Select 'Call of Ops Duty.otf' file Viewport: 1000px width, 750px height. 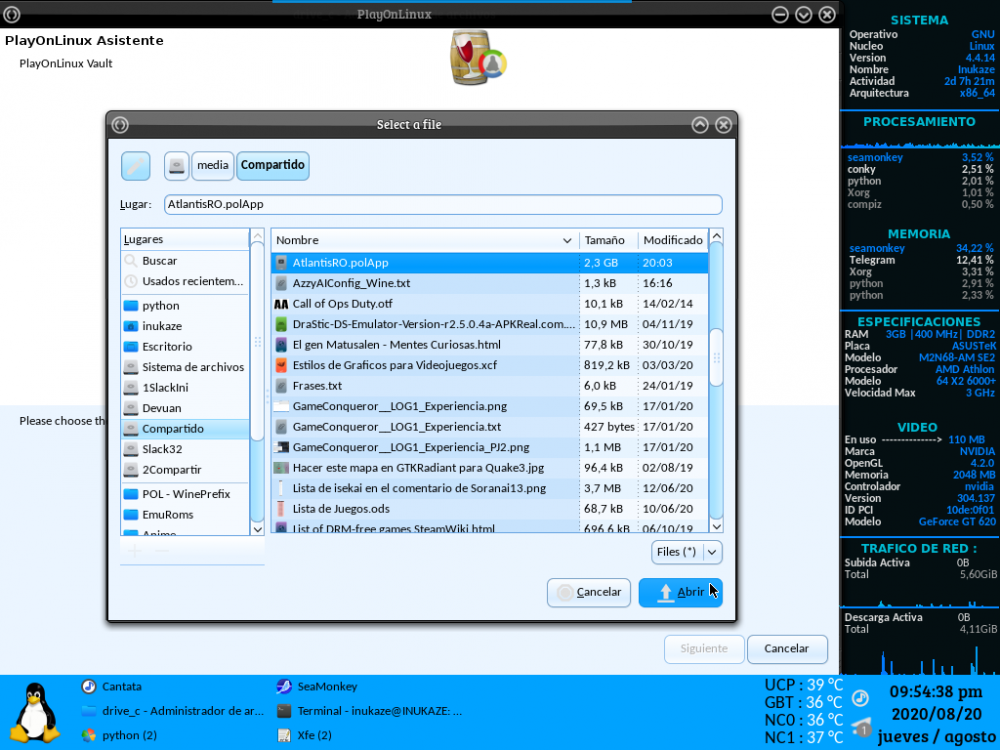tap(342, 304)
